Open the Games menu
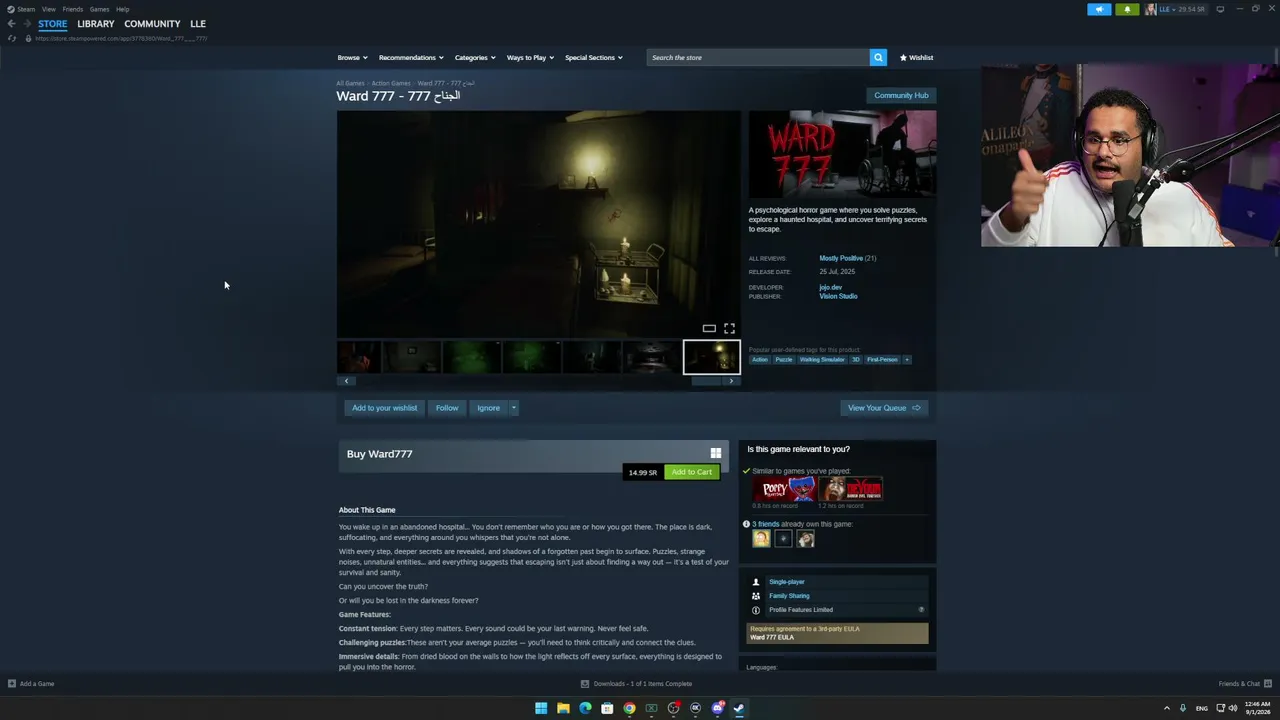Viewport: 1280px width, 720px height. [x=99, y=9]
